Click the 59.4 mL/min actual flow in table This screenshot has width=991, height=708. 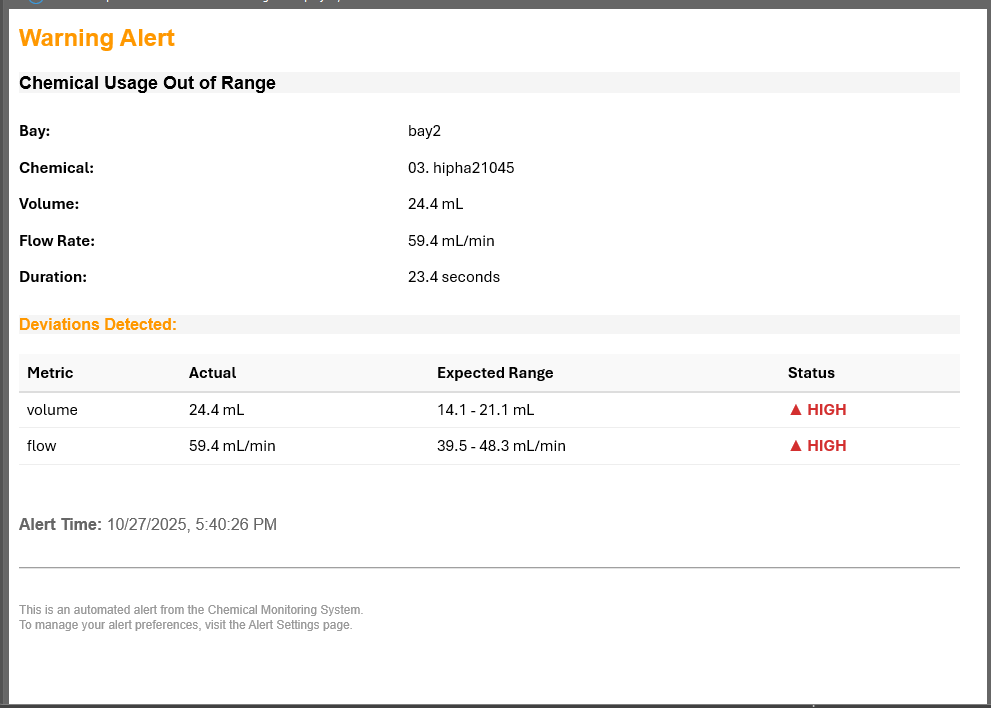point(232,446)
